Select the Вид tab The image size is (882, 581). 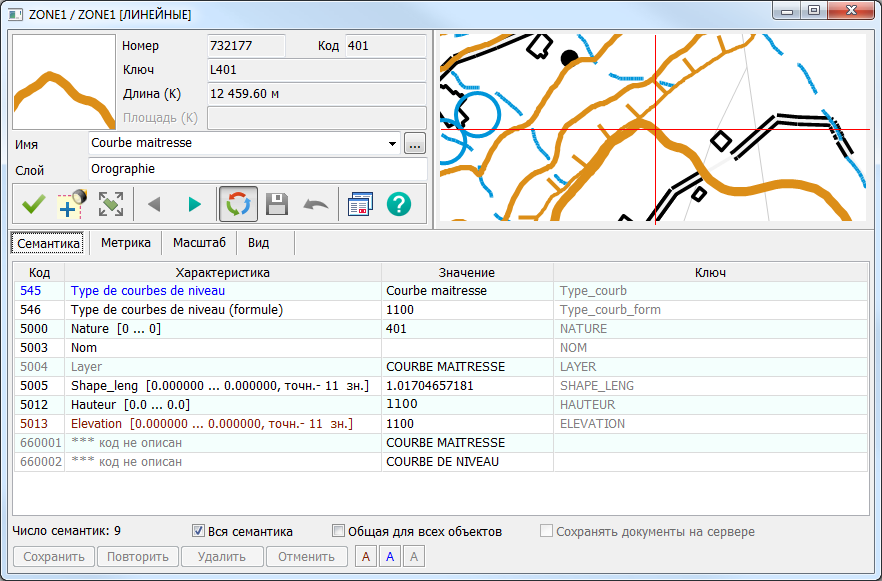click(x=258, y=243)
